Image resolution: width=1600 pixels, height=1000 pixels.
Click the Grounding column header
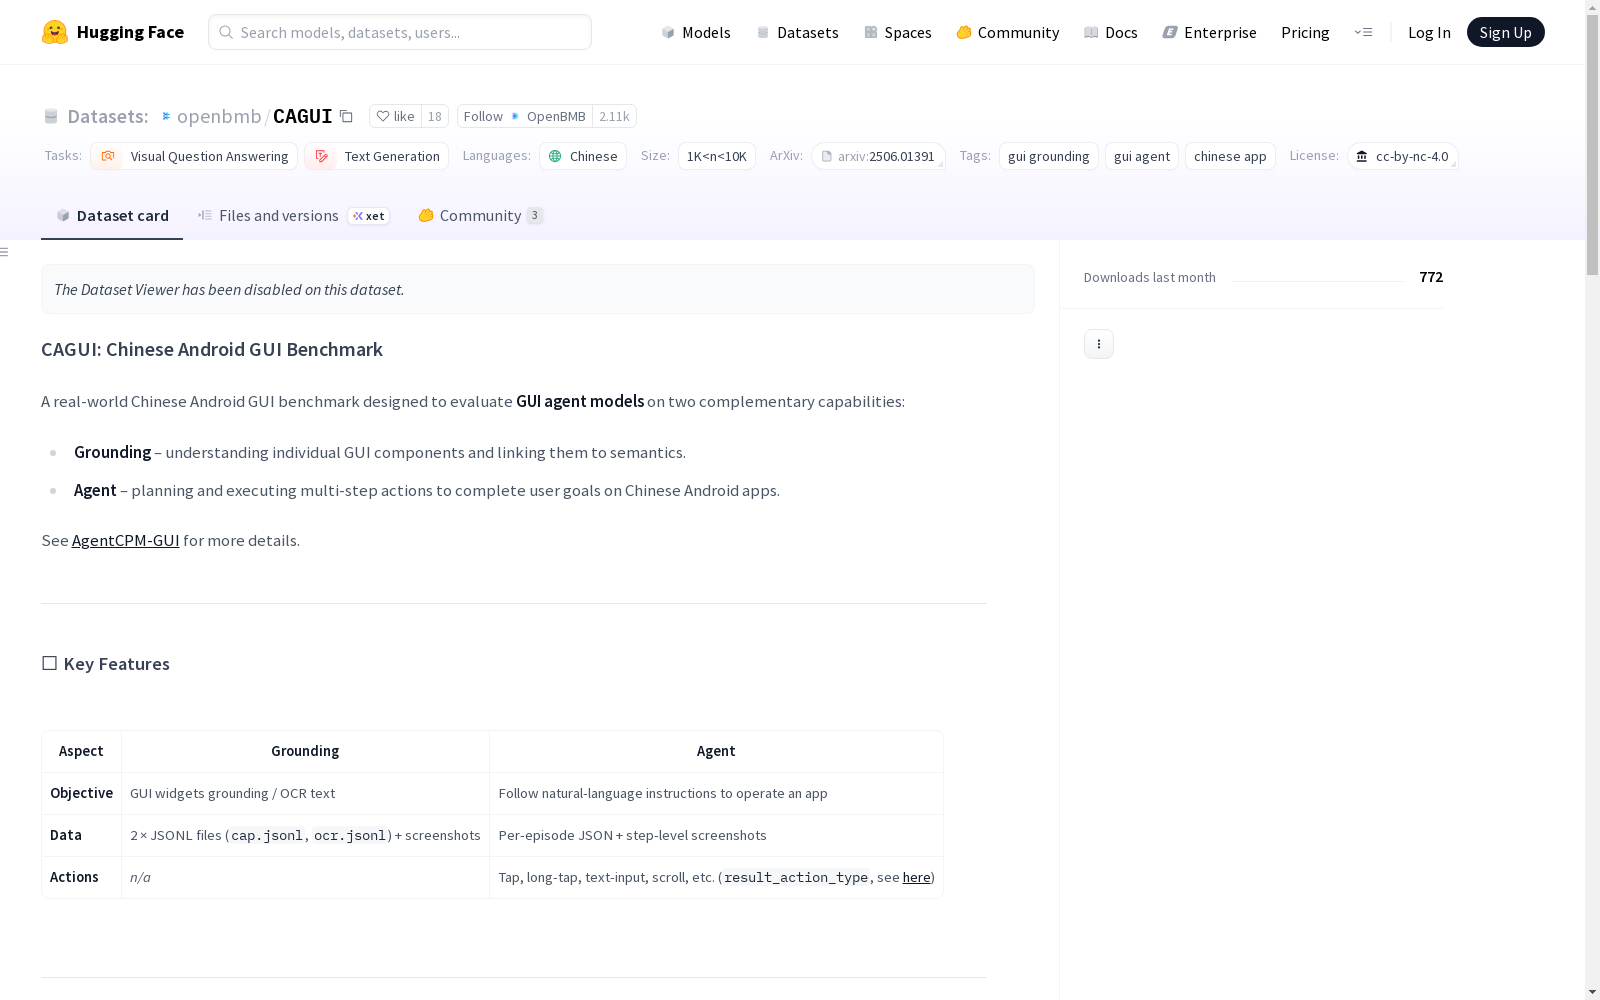pos(306,751)
